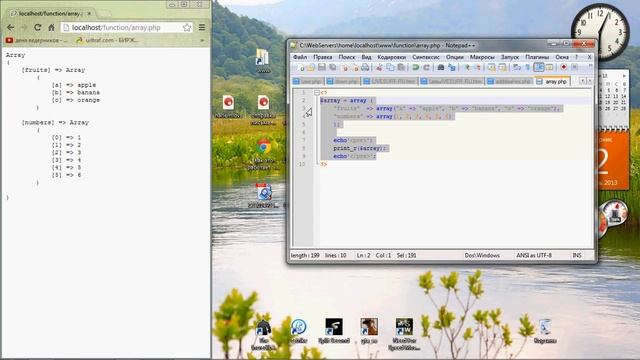Image resolution: width=640 pixels, height=360 pixels.
Task: Bookmark the page with the star icon
Action: (x=187, y=27)
